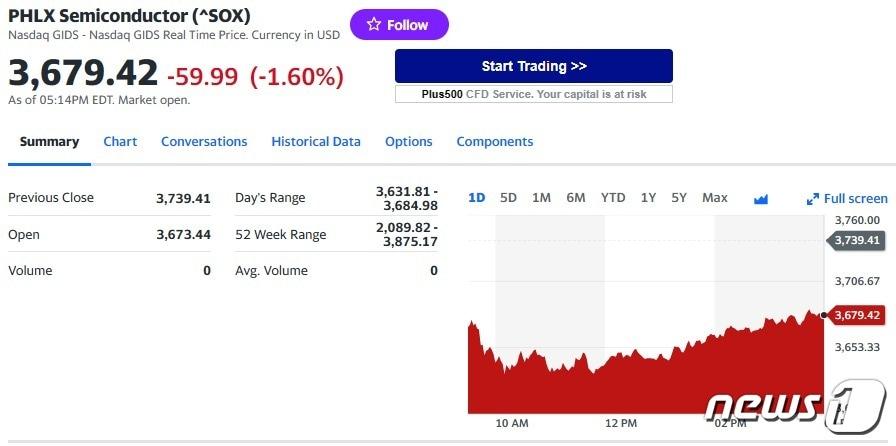The image size is (896, 446).
Task: Switch chart range to 5D
Action: 508,198
